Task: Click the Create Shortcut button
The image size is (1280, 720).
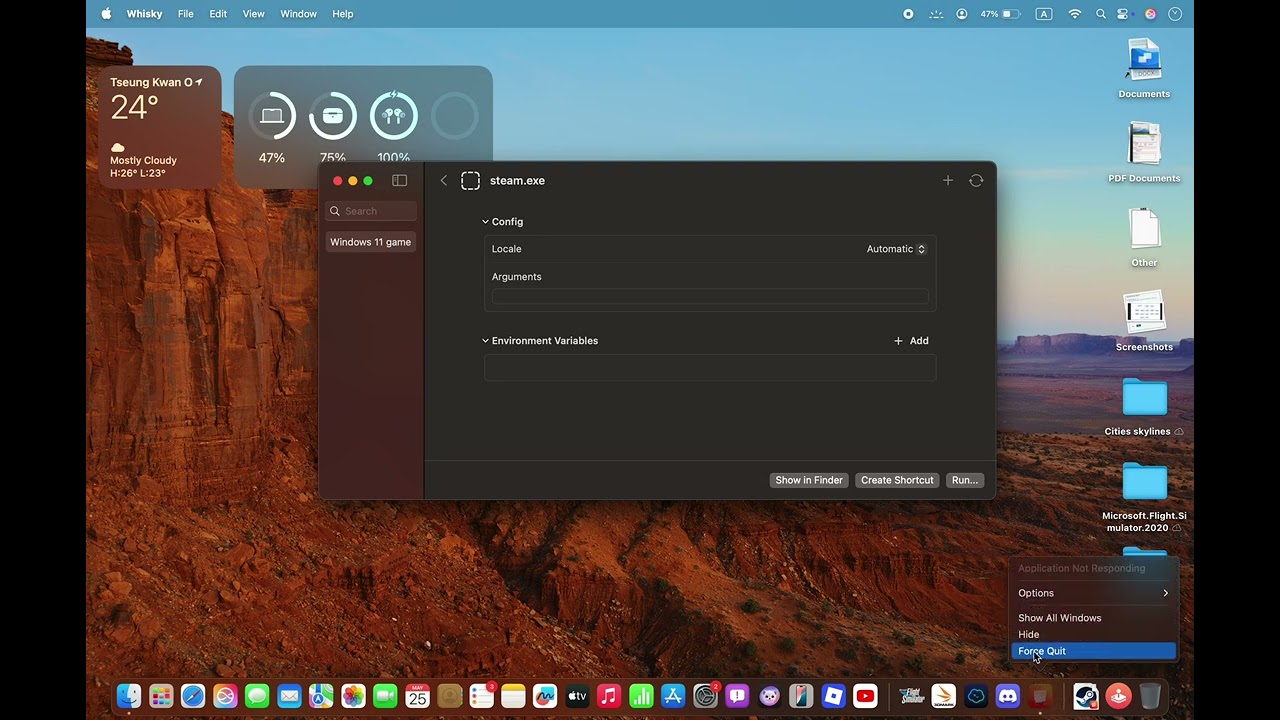Action: pos(897,480)
